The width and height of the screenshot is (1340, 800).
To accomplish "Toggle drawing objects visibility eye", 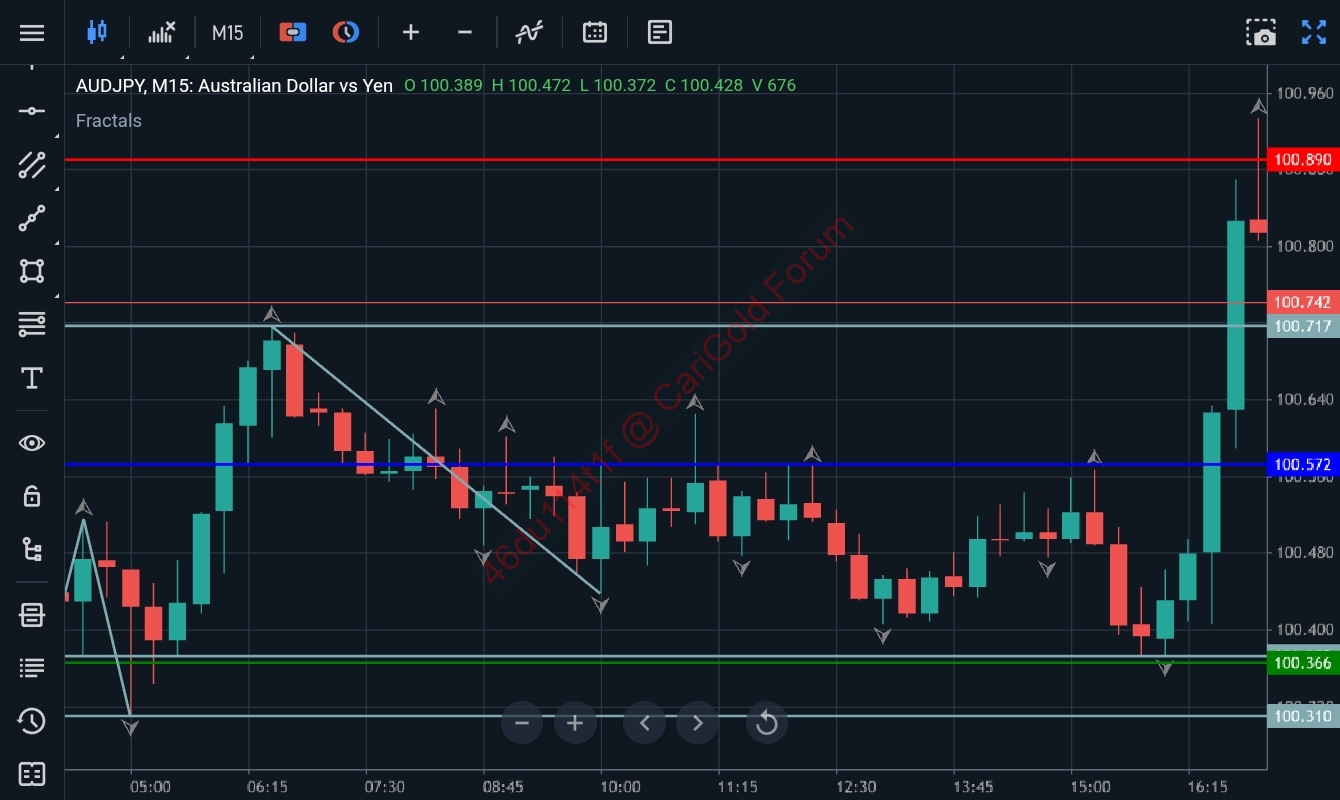I will click(x=32, y=443).
